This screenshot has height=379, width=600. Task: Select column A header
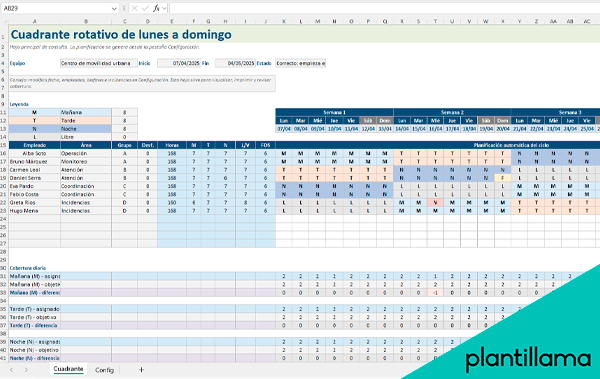click(x=34, y=21)
